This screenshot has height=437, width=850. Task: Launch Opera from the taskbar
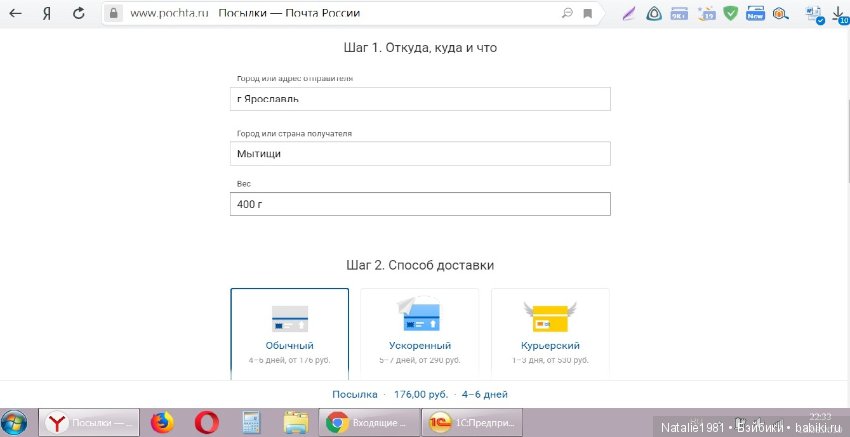tap(207, 423)
